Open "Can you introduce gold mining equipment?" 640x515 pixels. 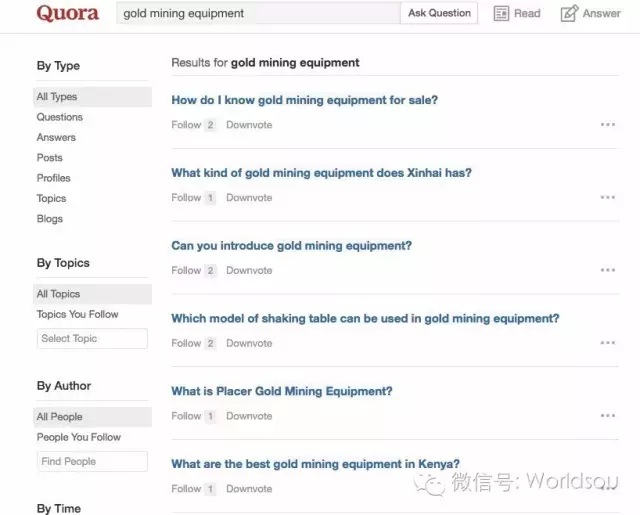pyautogui.click(x=291, y=246)
